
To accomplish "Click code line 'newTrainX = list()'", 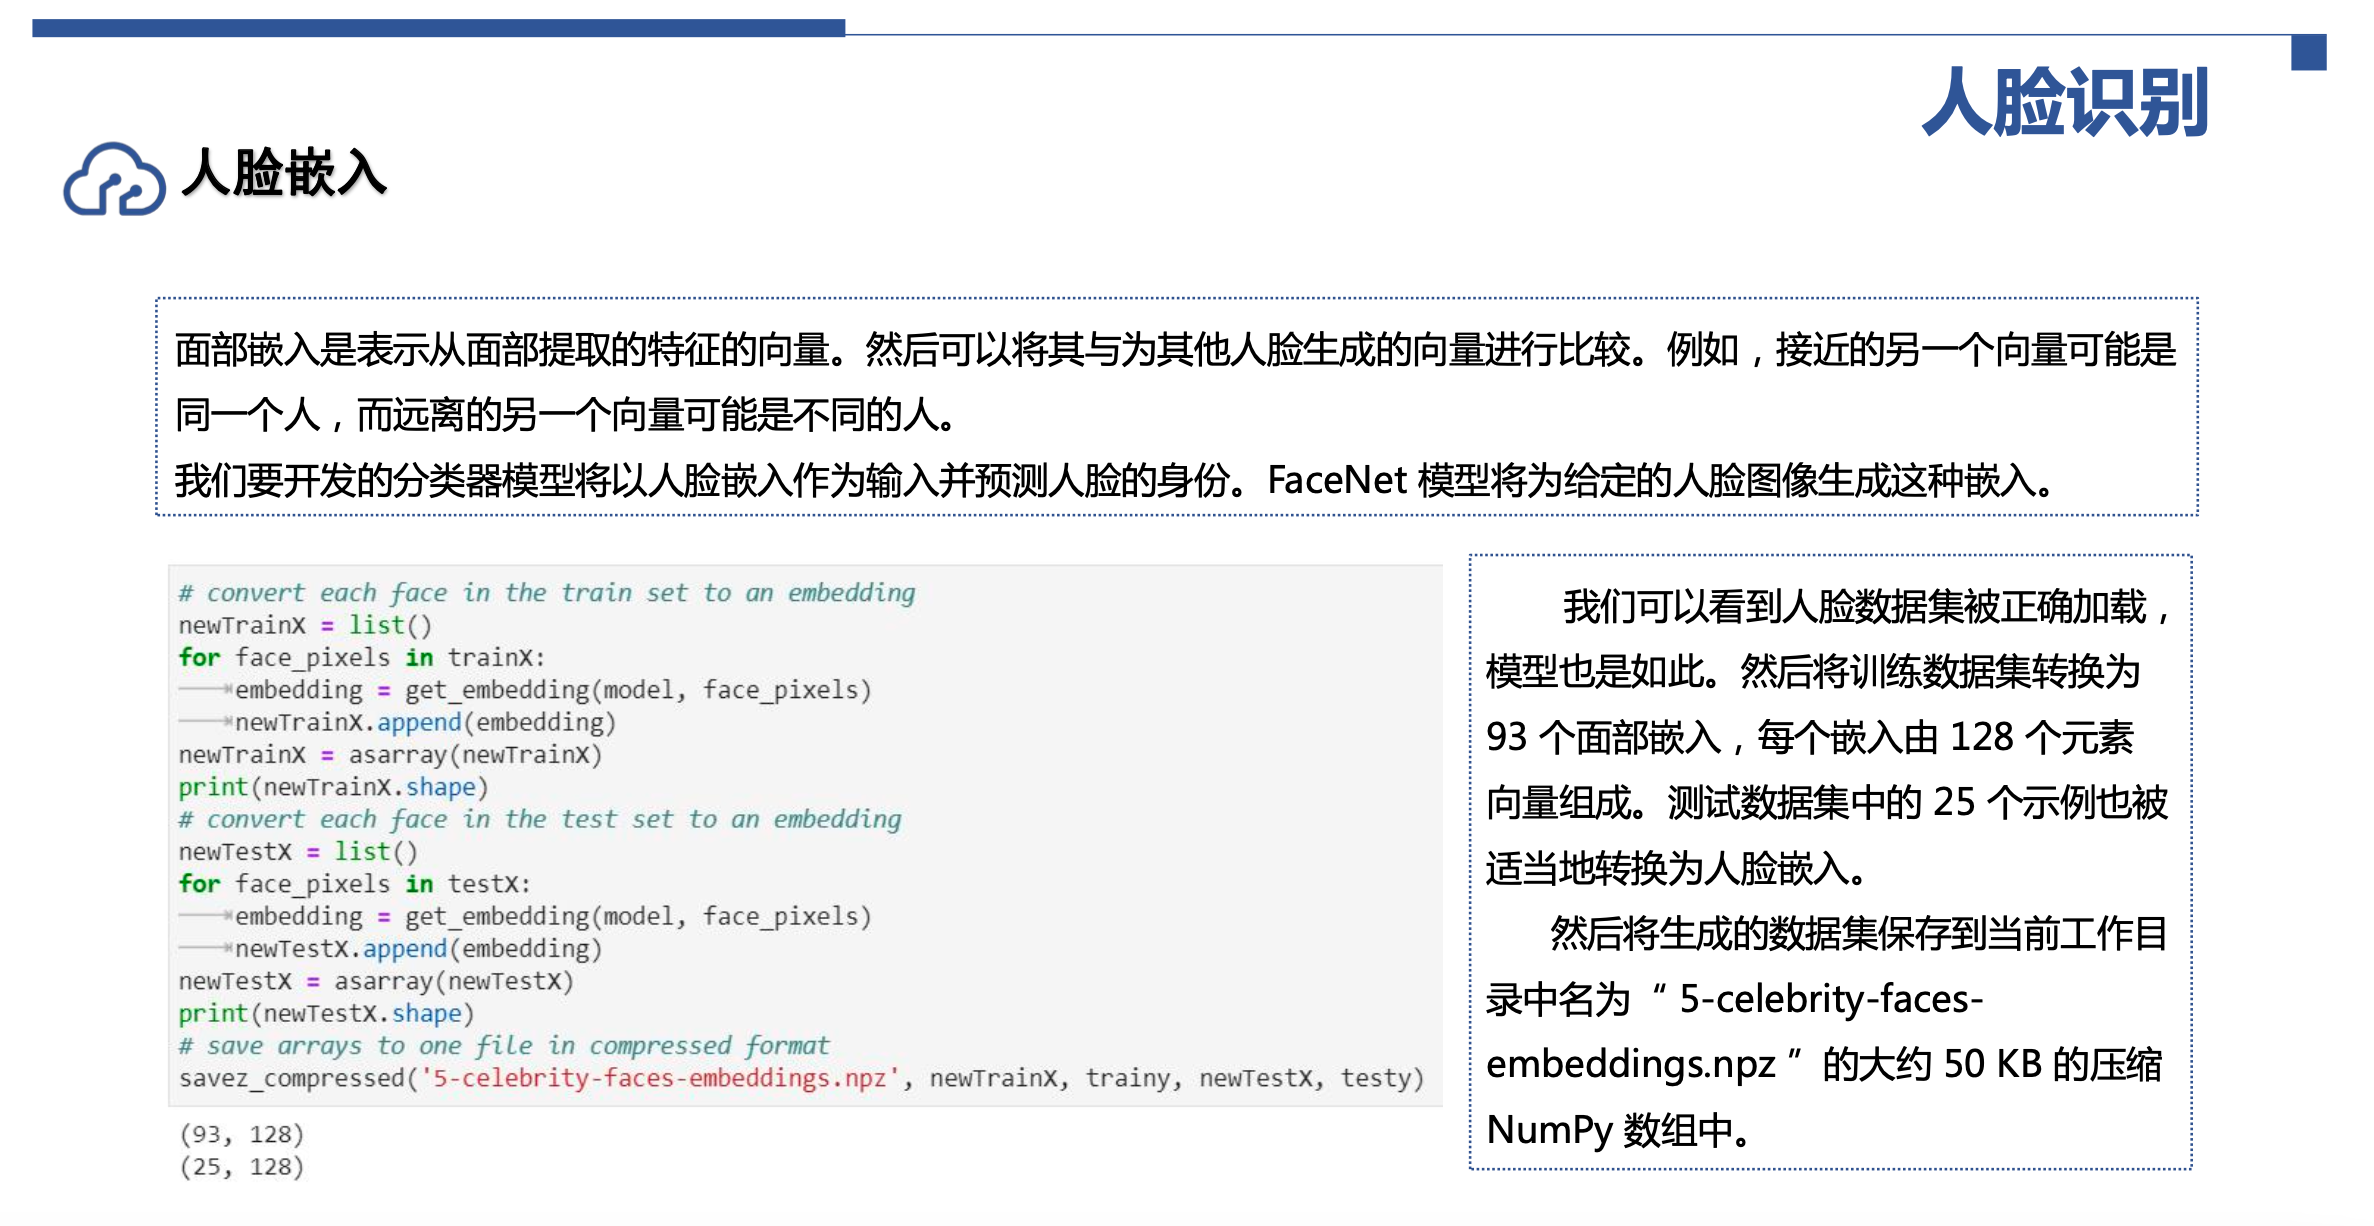I will [x=305, y=626].
